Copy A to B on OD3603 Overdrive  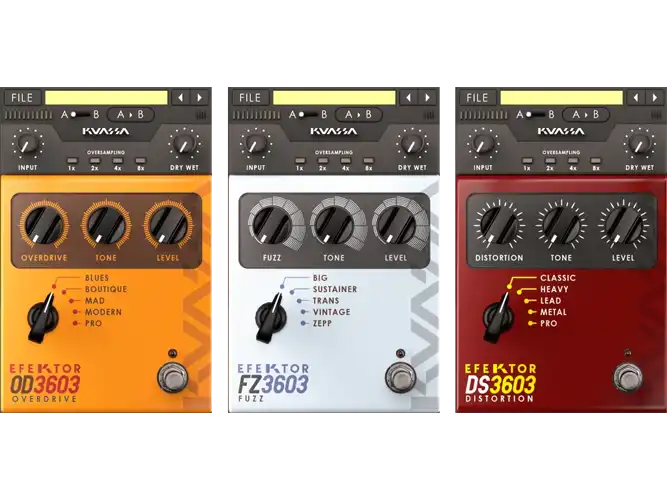coord(130,114)
